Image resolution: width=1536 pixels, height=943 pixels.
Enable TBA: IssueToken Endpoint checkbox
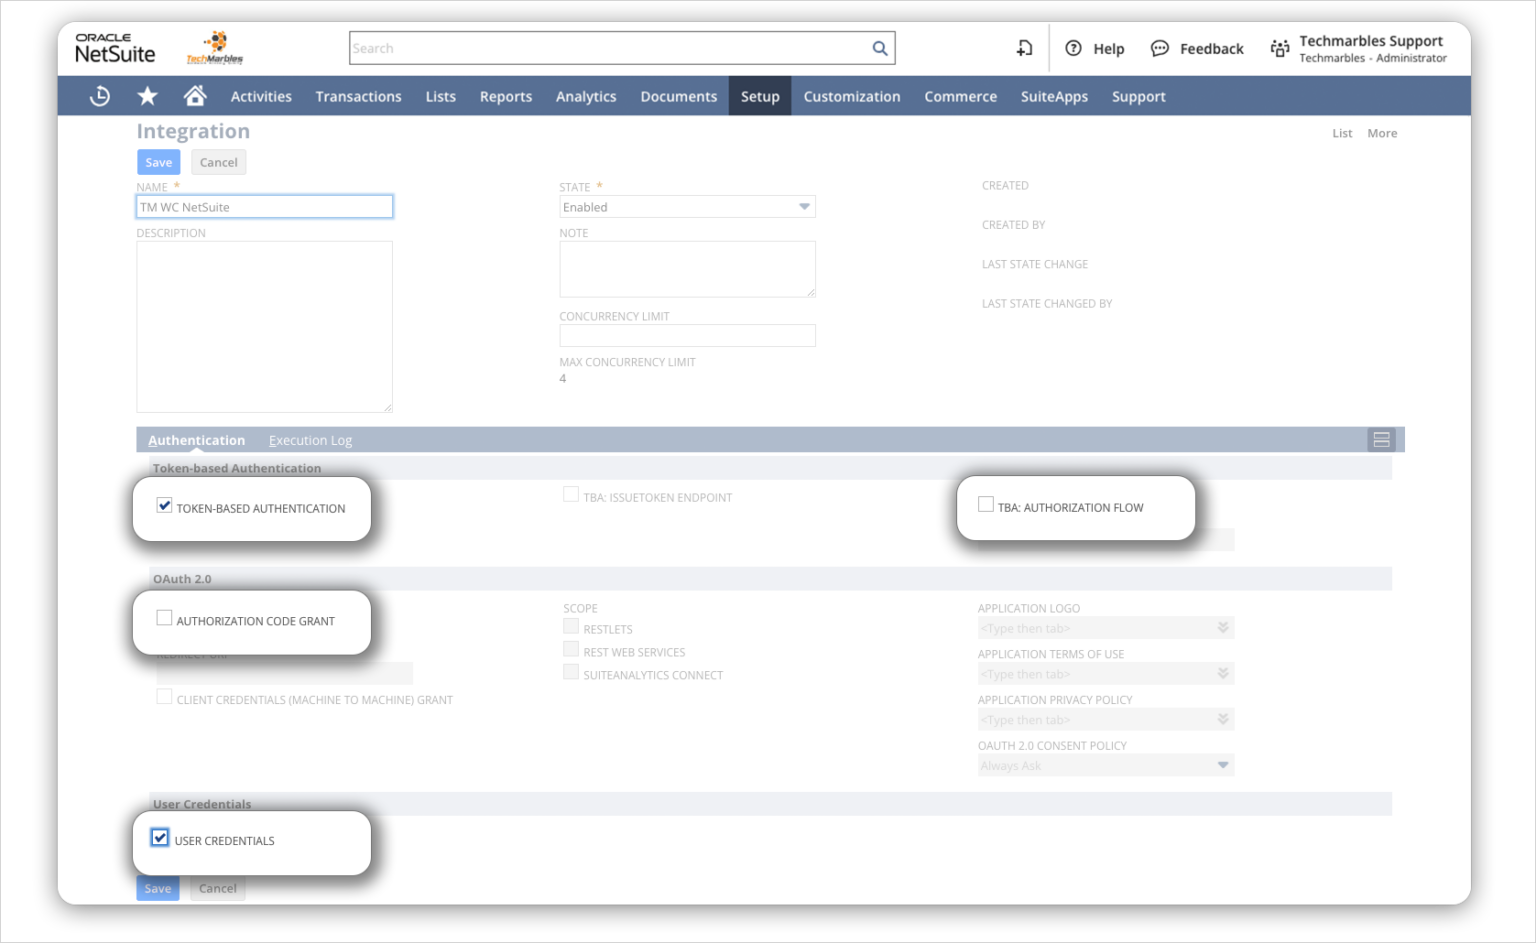[x=571, y=495]
